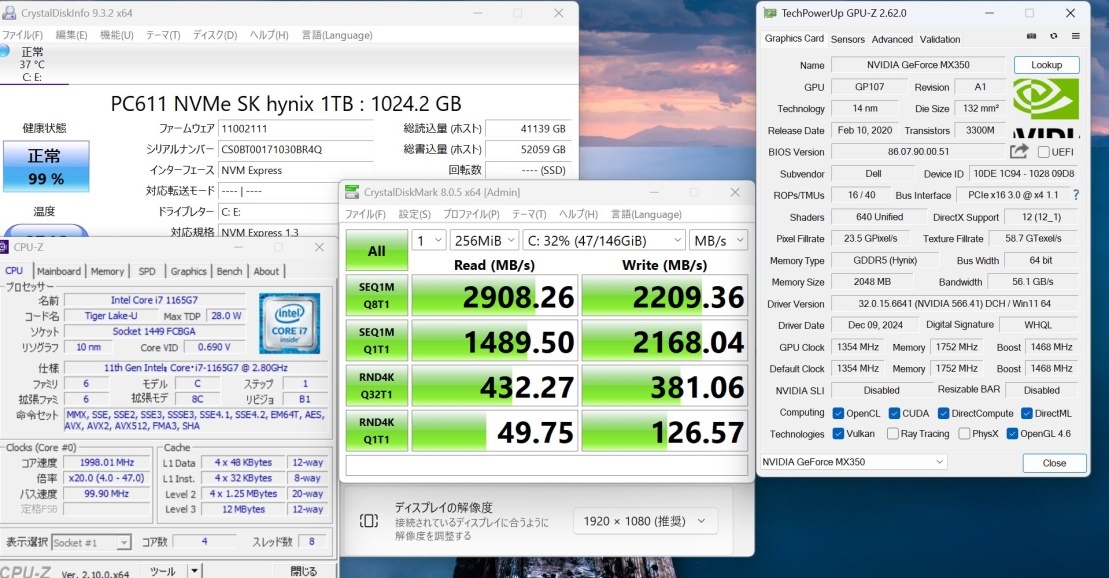
Task: Click the Intel Core i7 logo badge
Action: 289,323
